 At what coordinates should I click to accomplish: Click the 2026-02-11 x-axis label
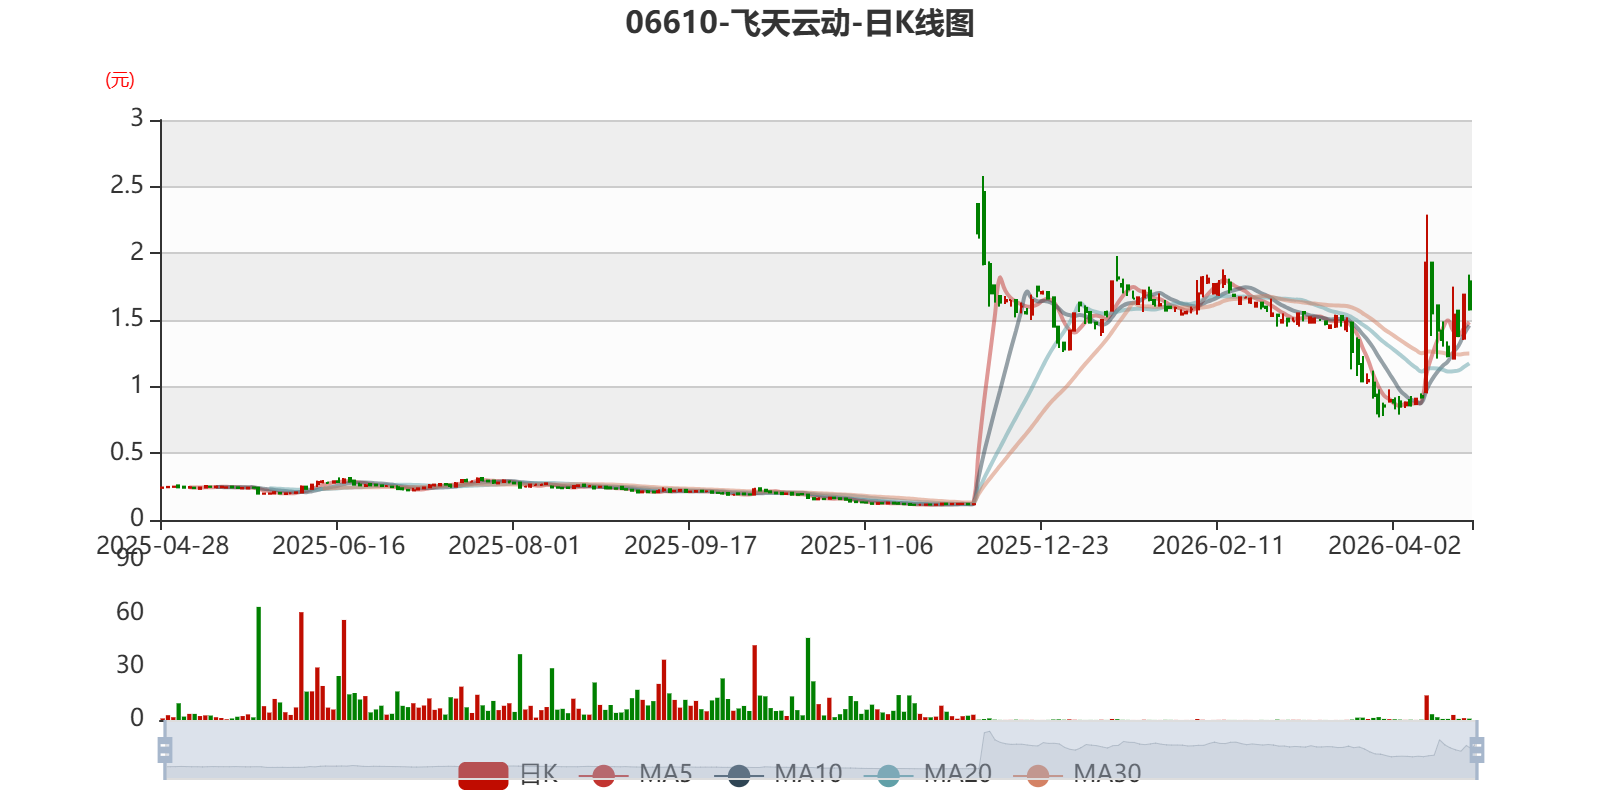point(1218,546)
